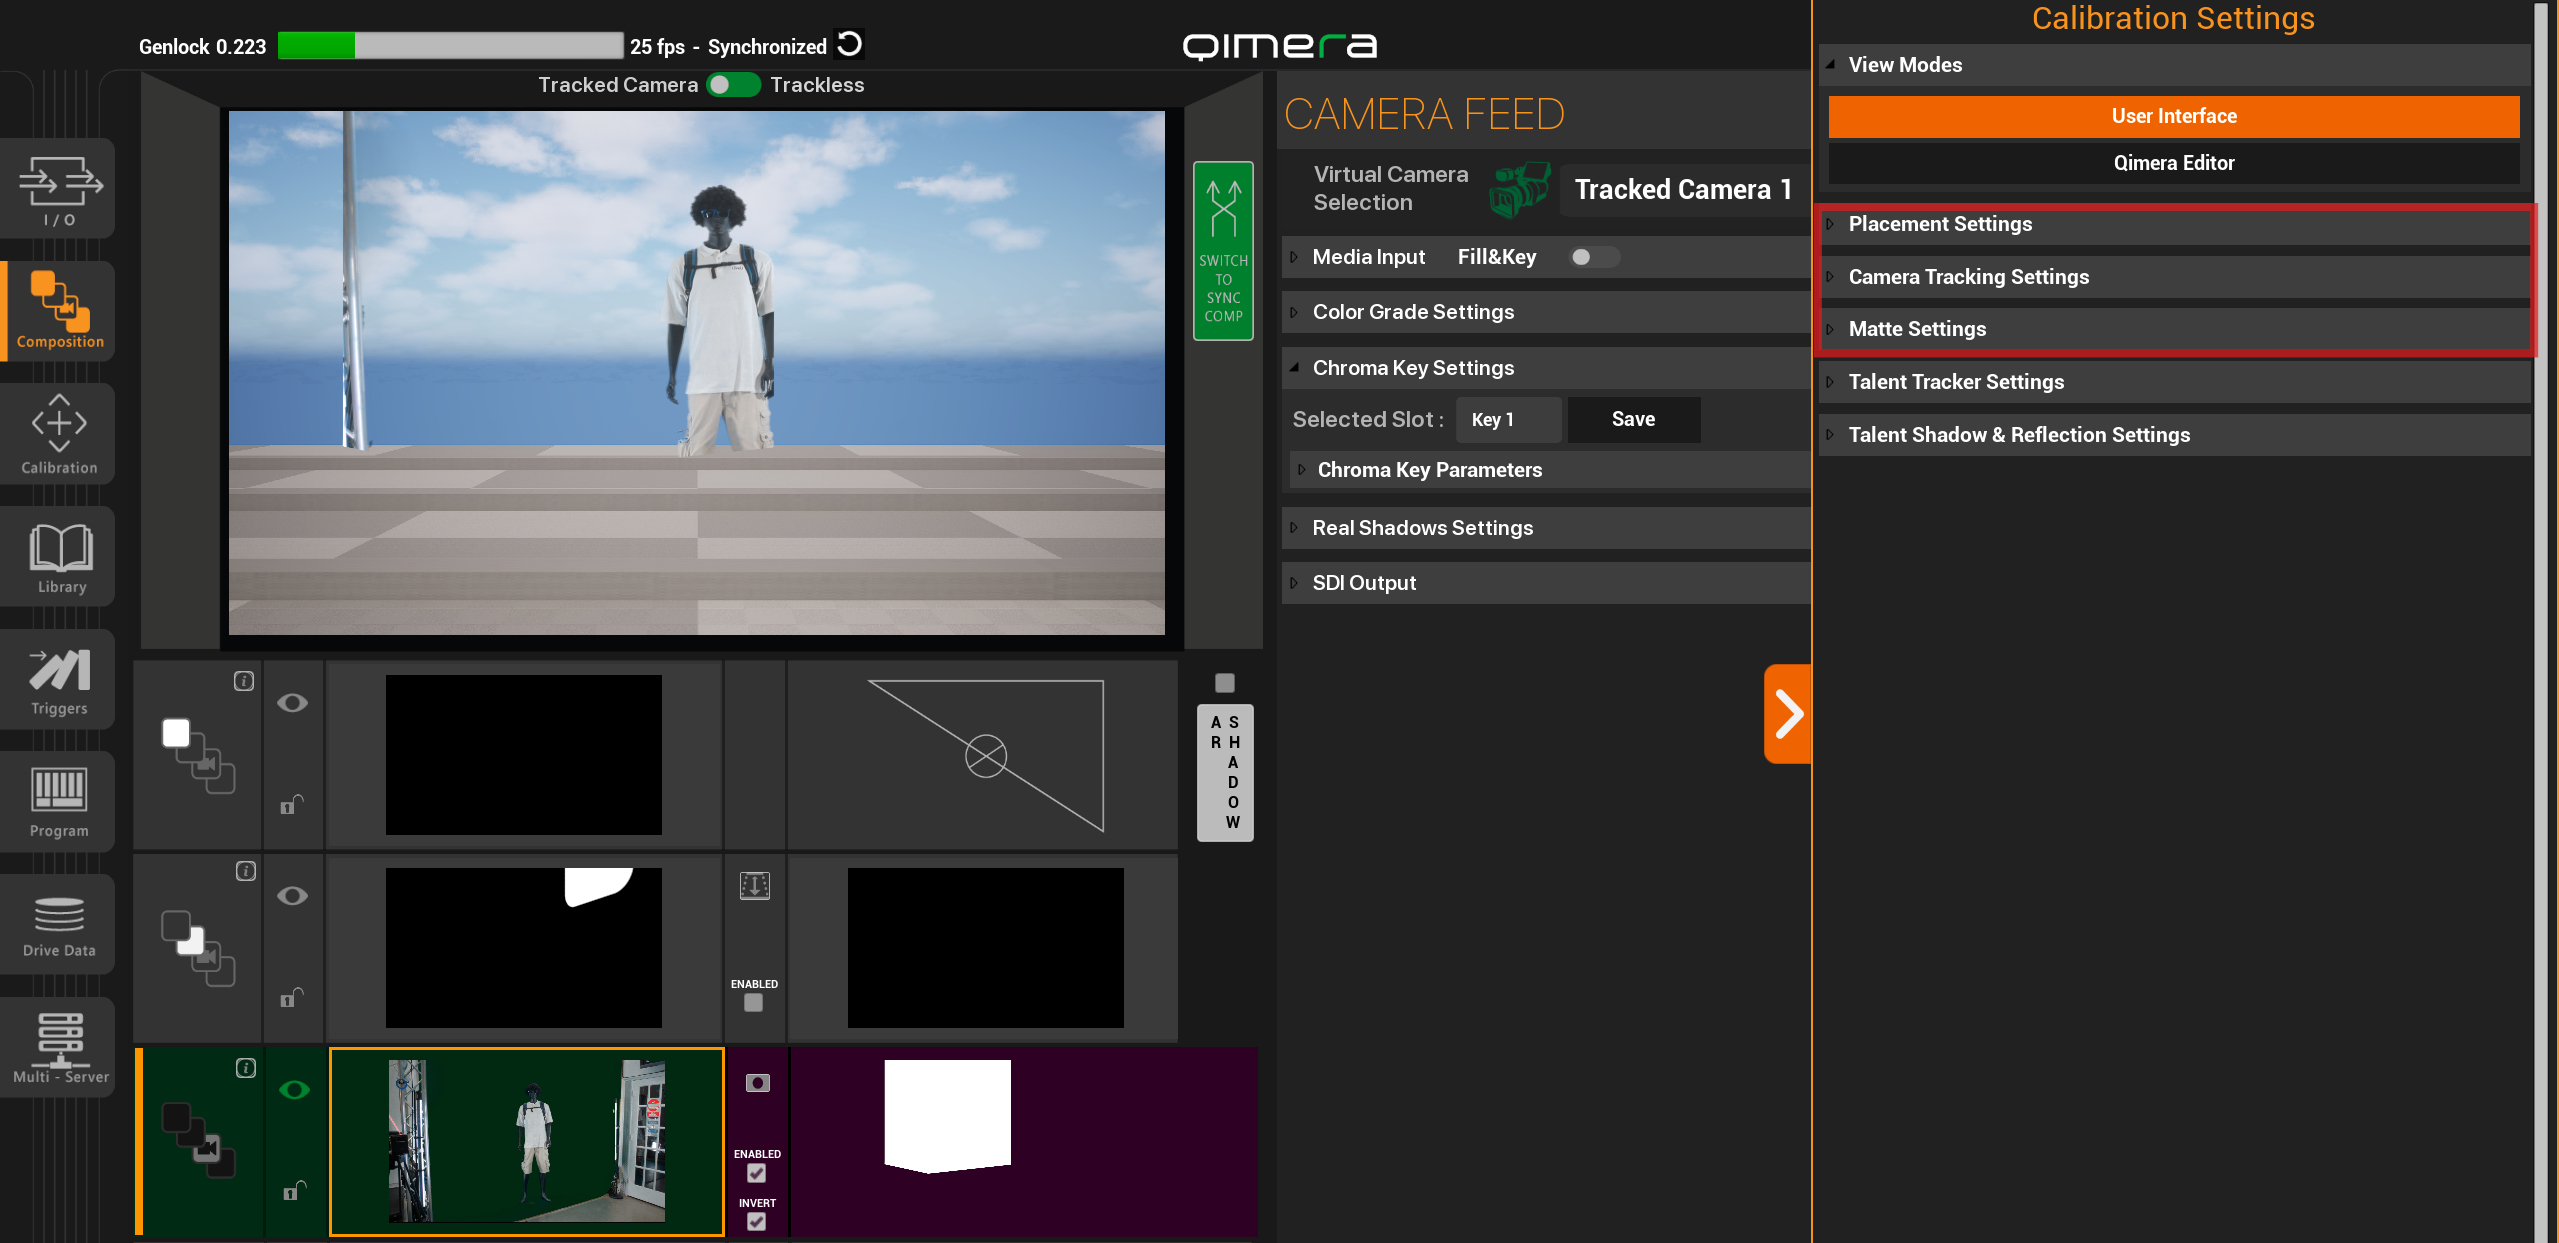Open the I/O panel icon
Image resolution: width=2559 pixels, height=1243 pixels.
[x=59, y=189]
